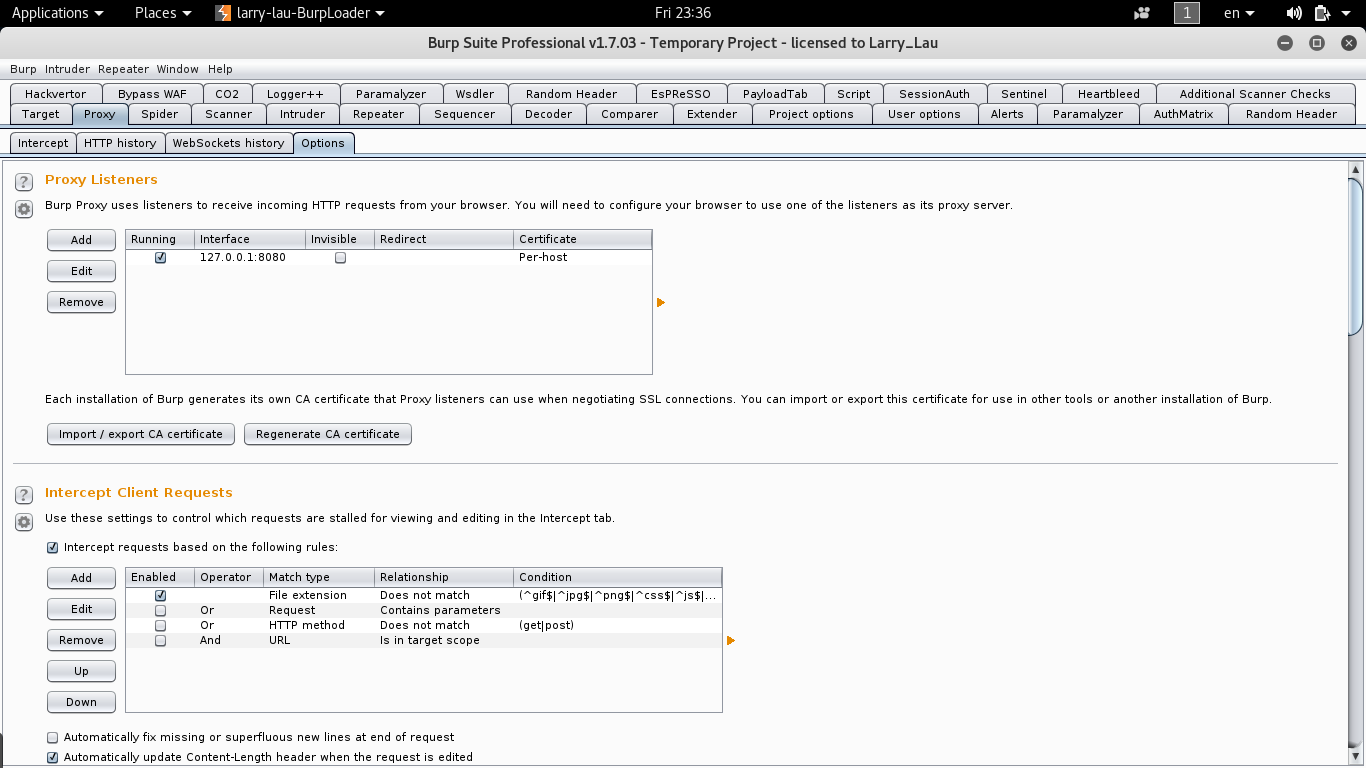
Task: Remove the selected proxy listener
Action: (x=81, y=302)
